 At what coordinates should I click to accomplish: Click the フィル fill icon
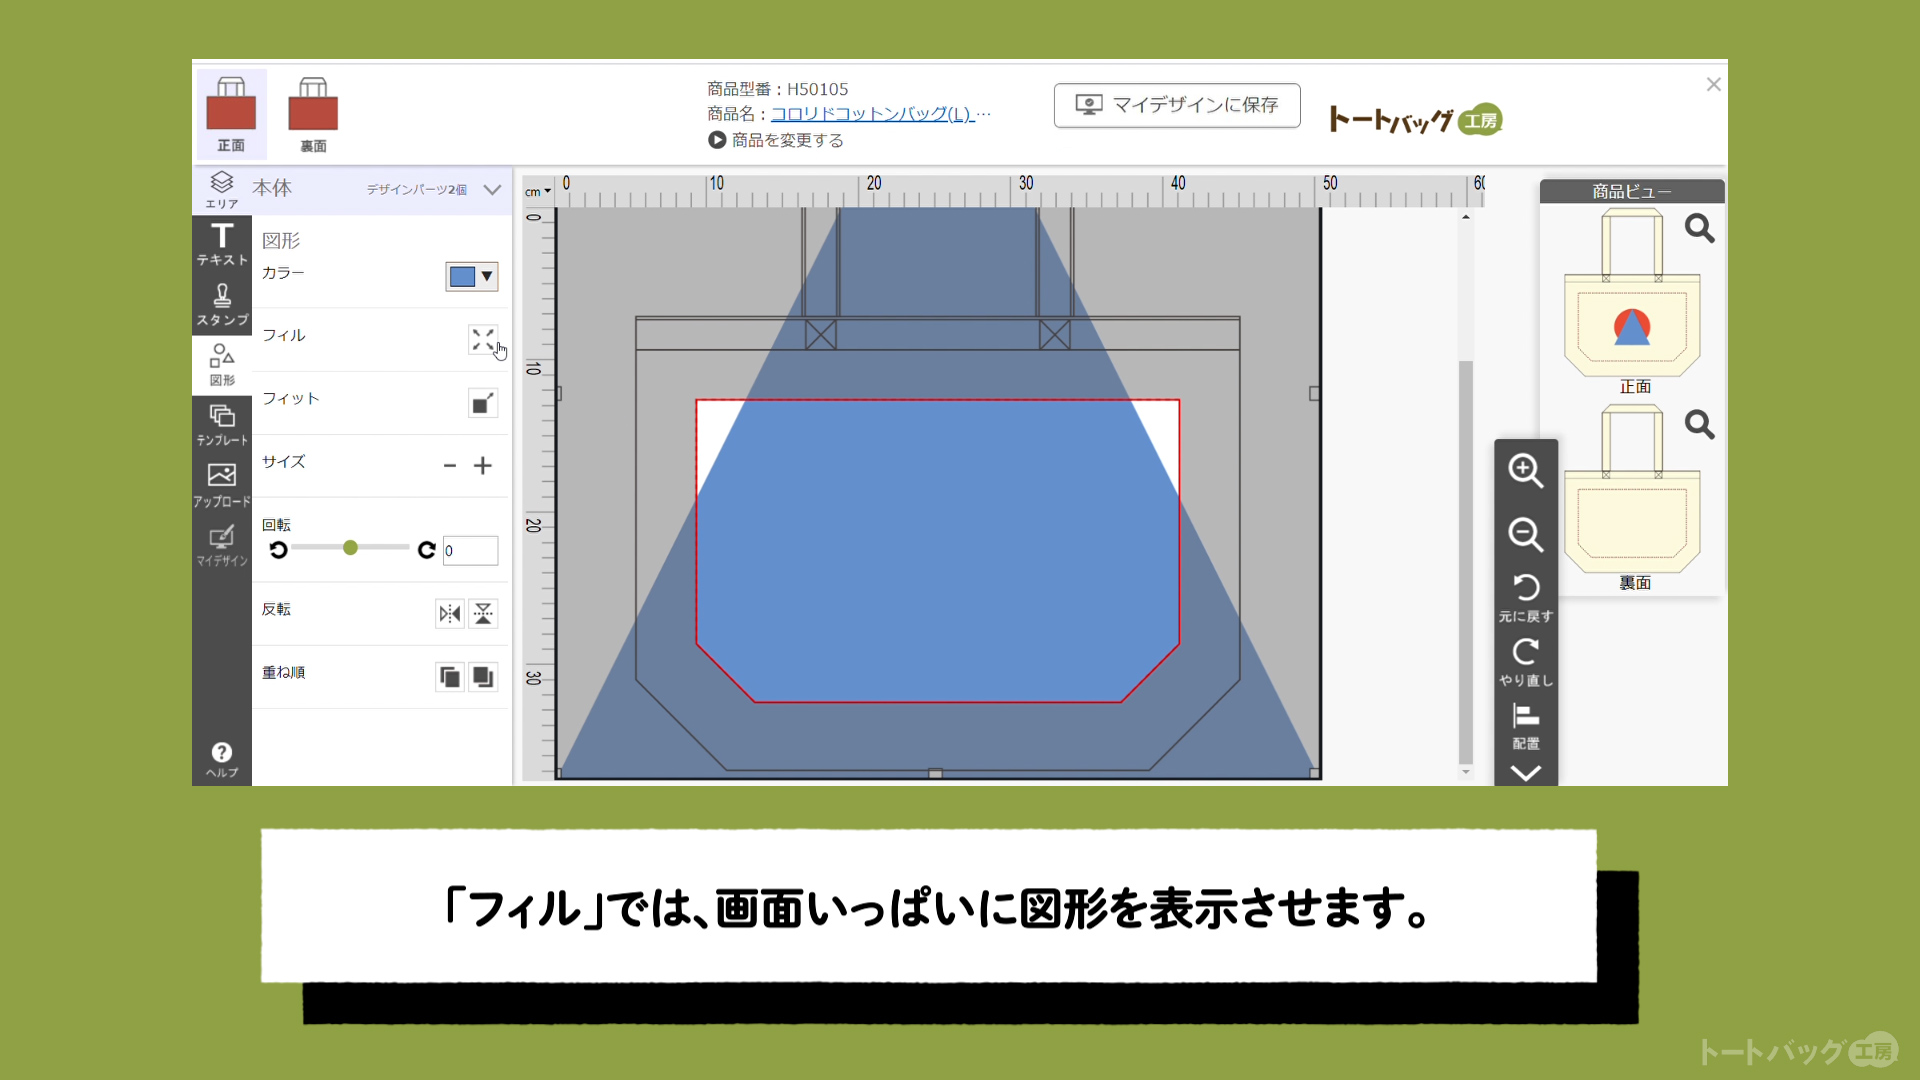click(x=483, y=340)
